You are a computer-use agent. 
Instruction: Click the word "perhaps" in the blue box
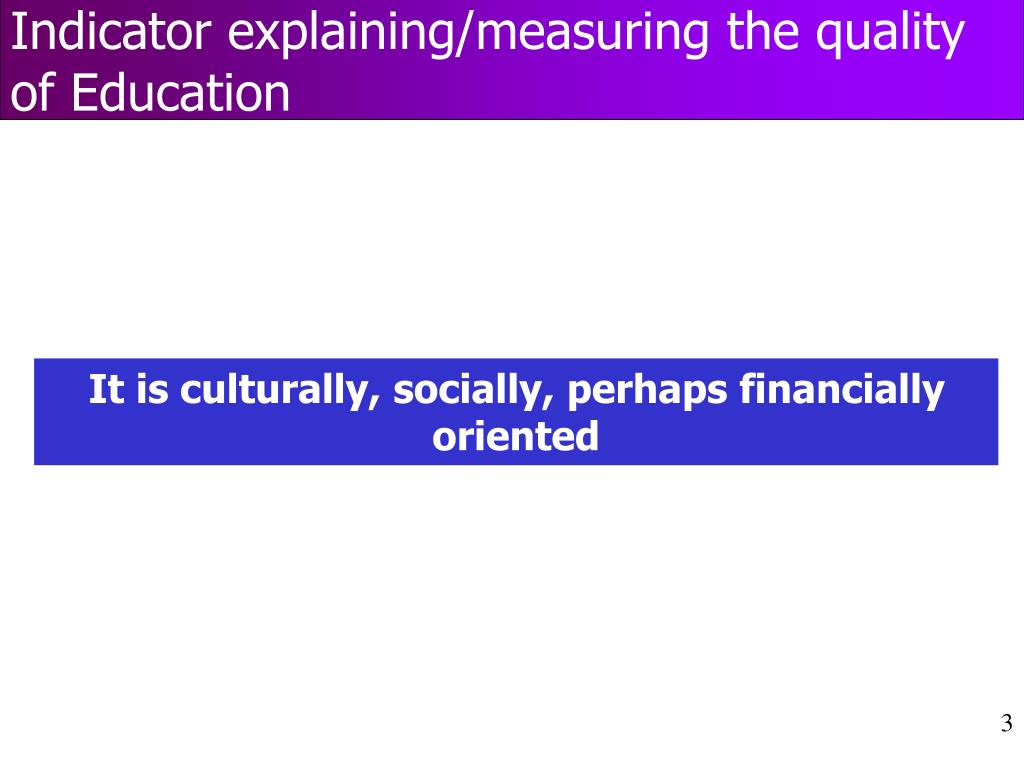pyautogui.click(x=647, y=392)
